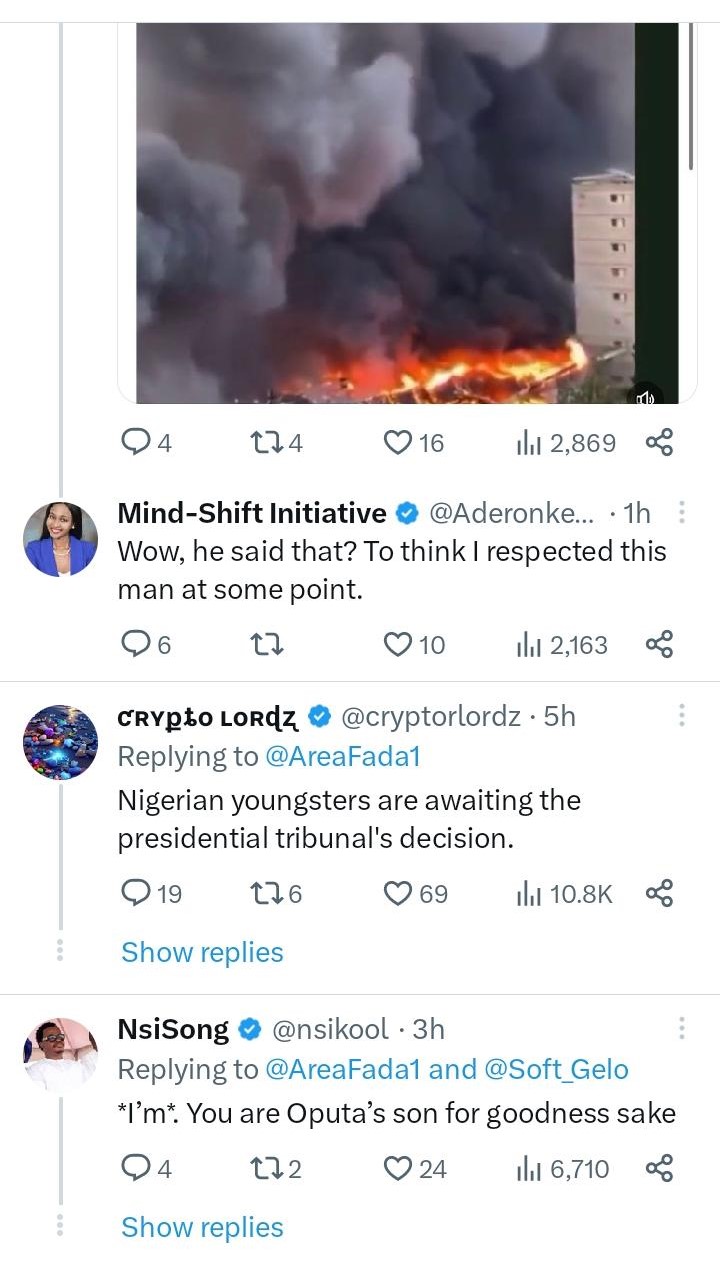Show replies under cryptorlordz tweet
720x1265 pixels.
pyautogui.click(x=202, y=952)
